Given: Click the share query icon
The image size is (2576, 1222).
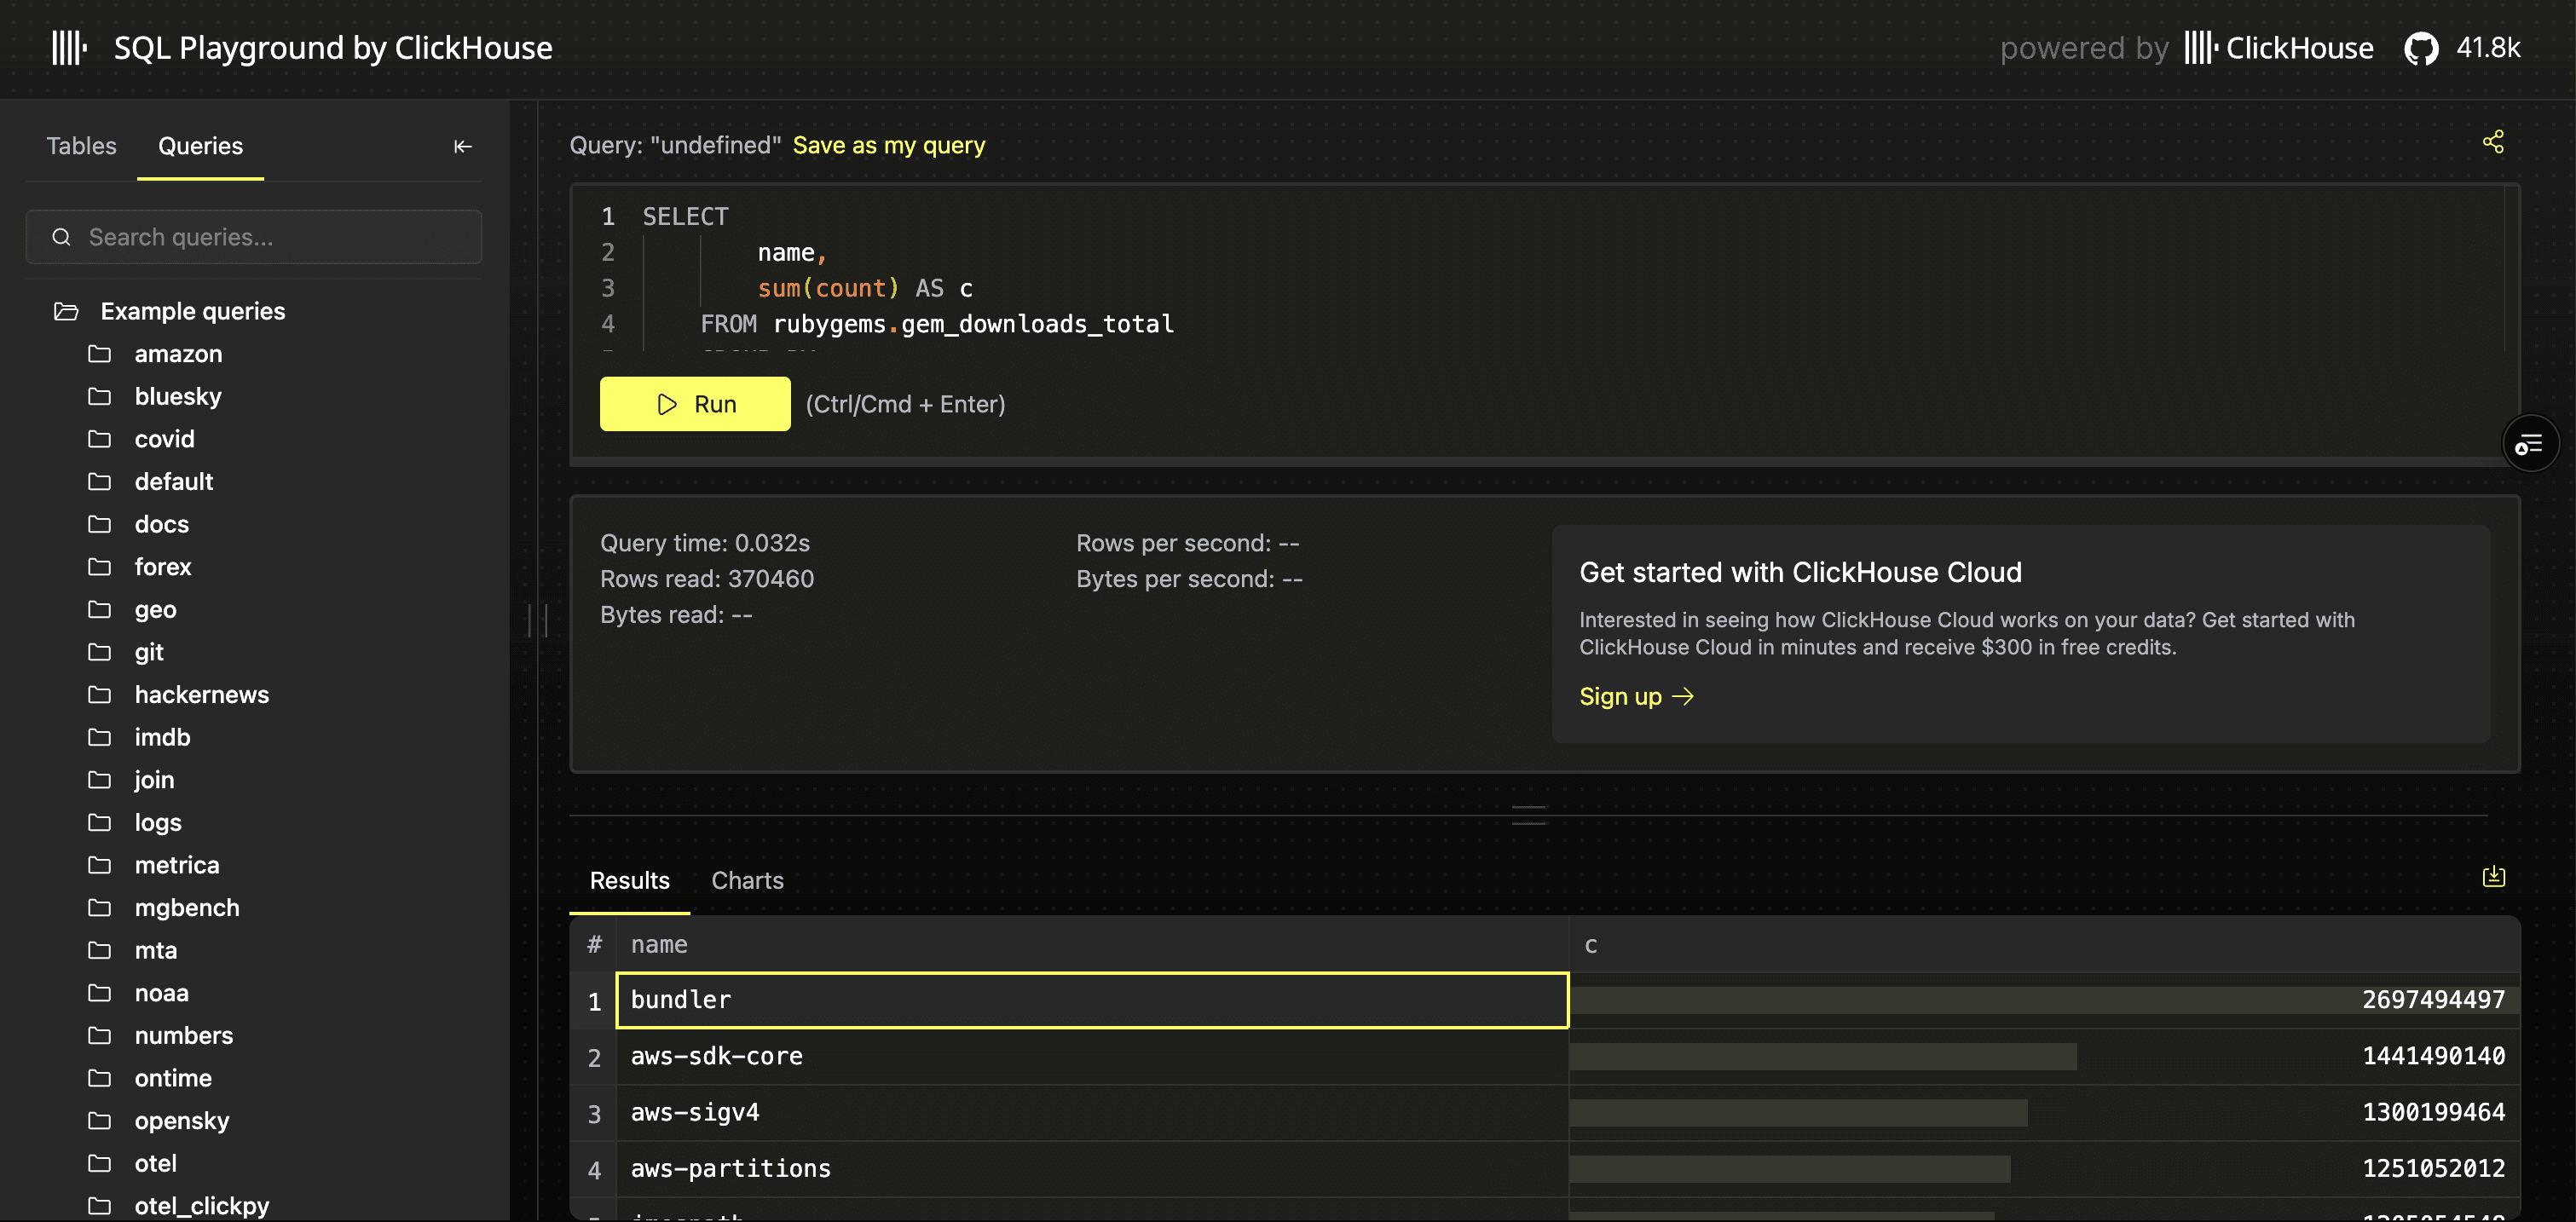Looking at the screenshot, I should click(2493, 143).
